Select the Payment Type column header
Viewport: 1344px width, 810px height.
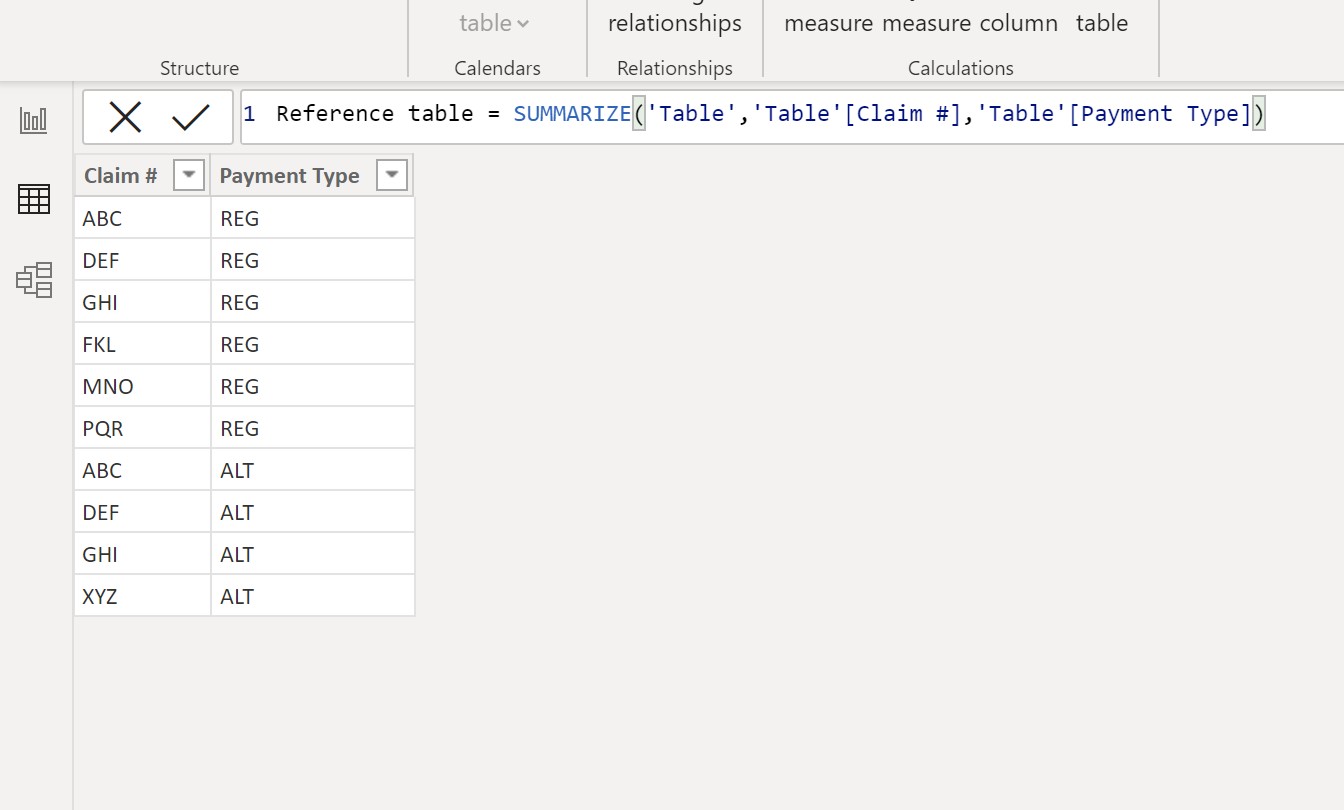click(312, 176)
